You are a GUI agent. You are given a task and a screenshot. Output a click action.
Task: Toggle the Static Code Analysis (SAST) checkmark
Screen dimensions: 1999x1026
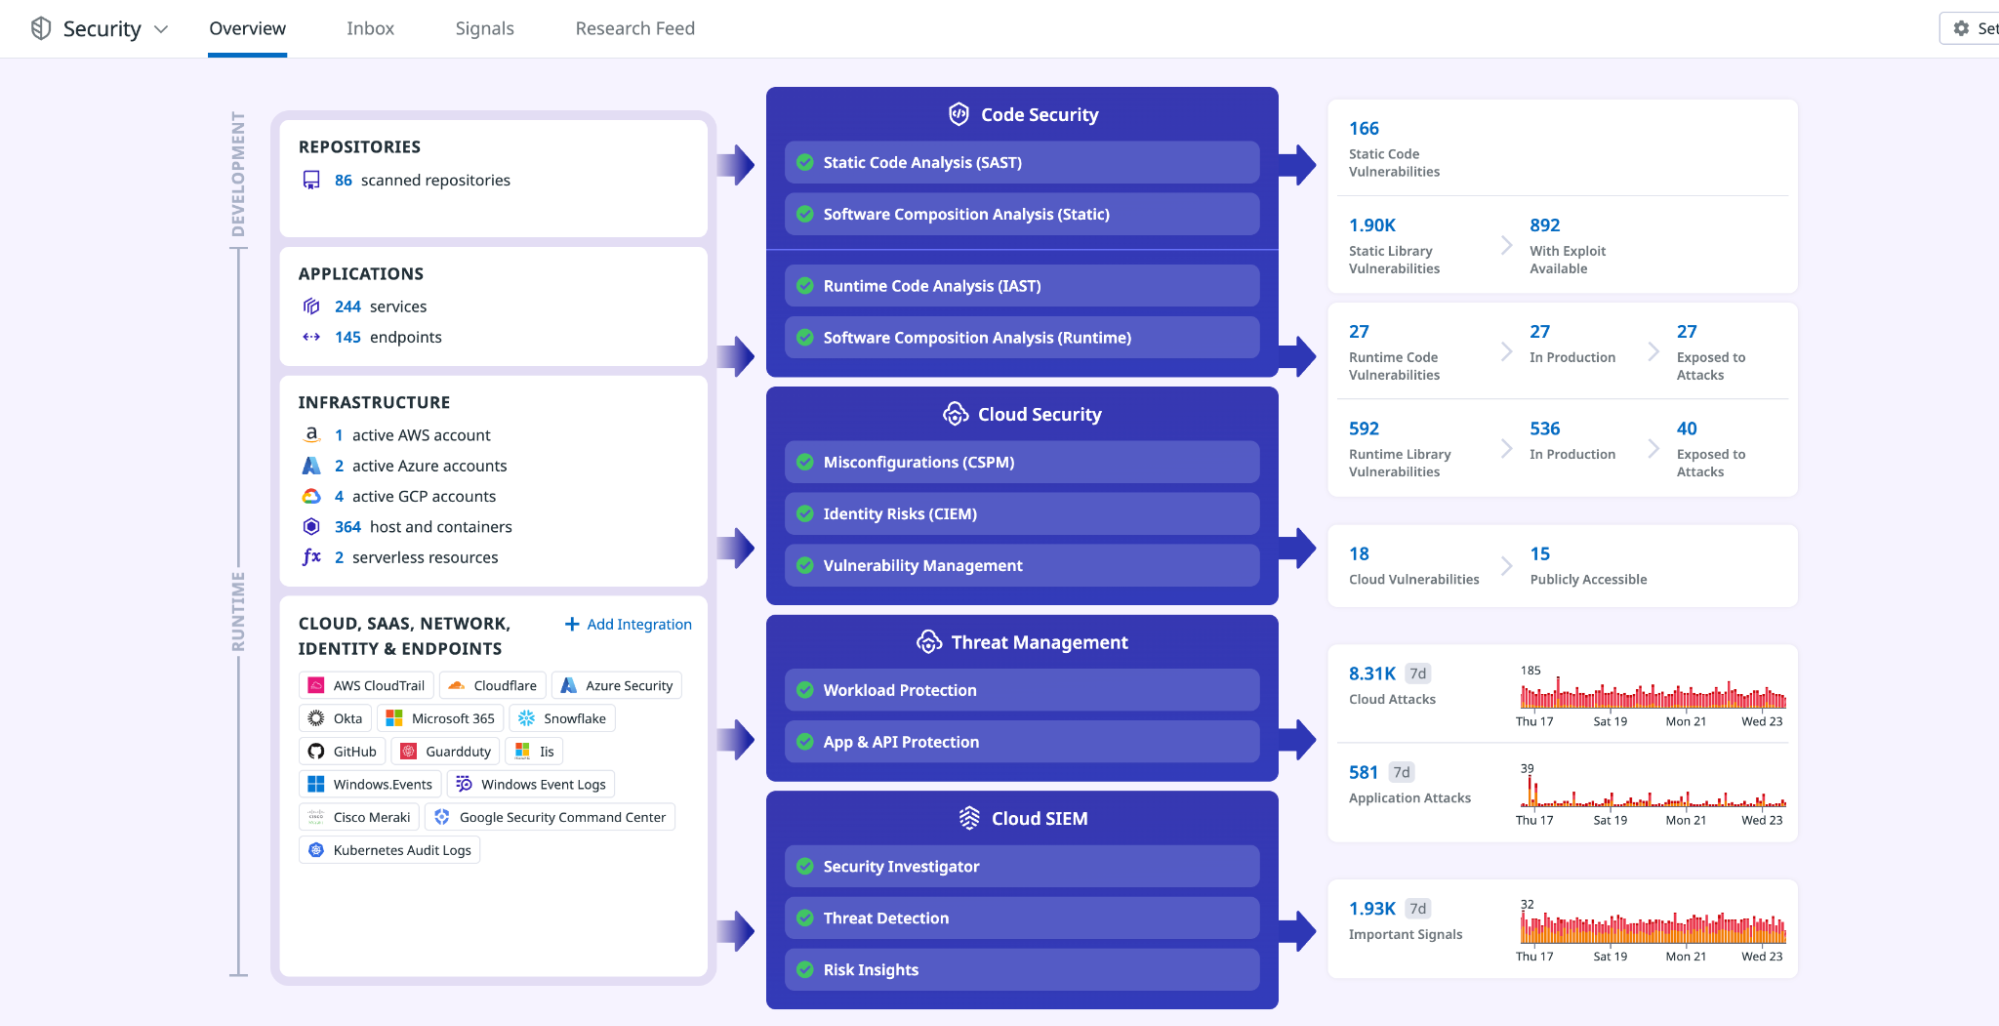pyautogui.click(x=804, y=162)
